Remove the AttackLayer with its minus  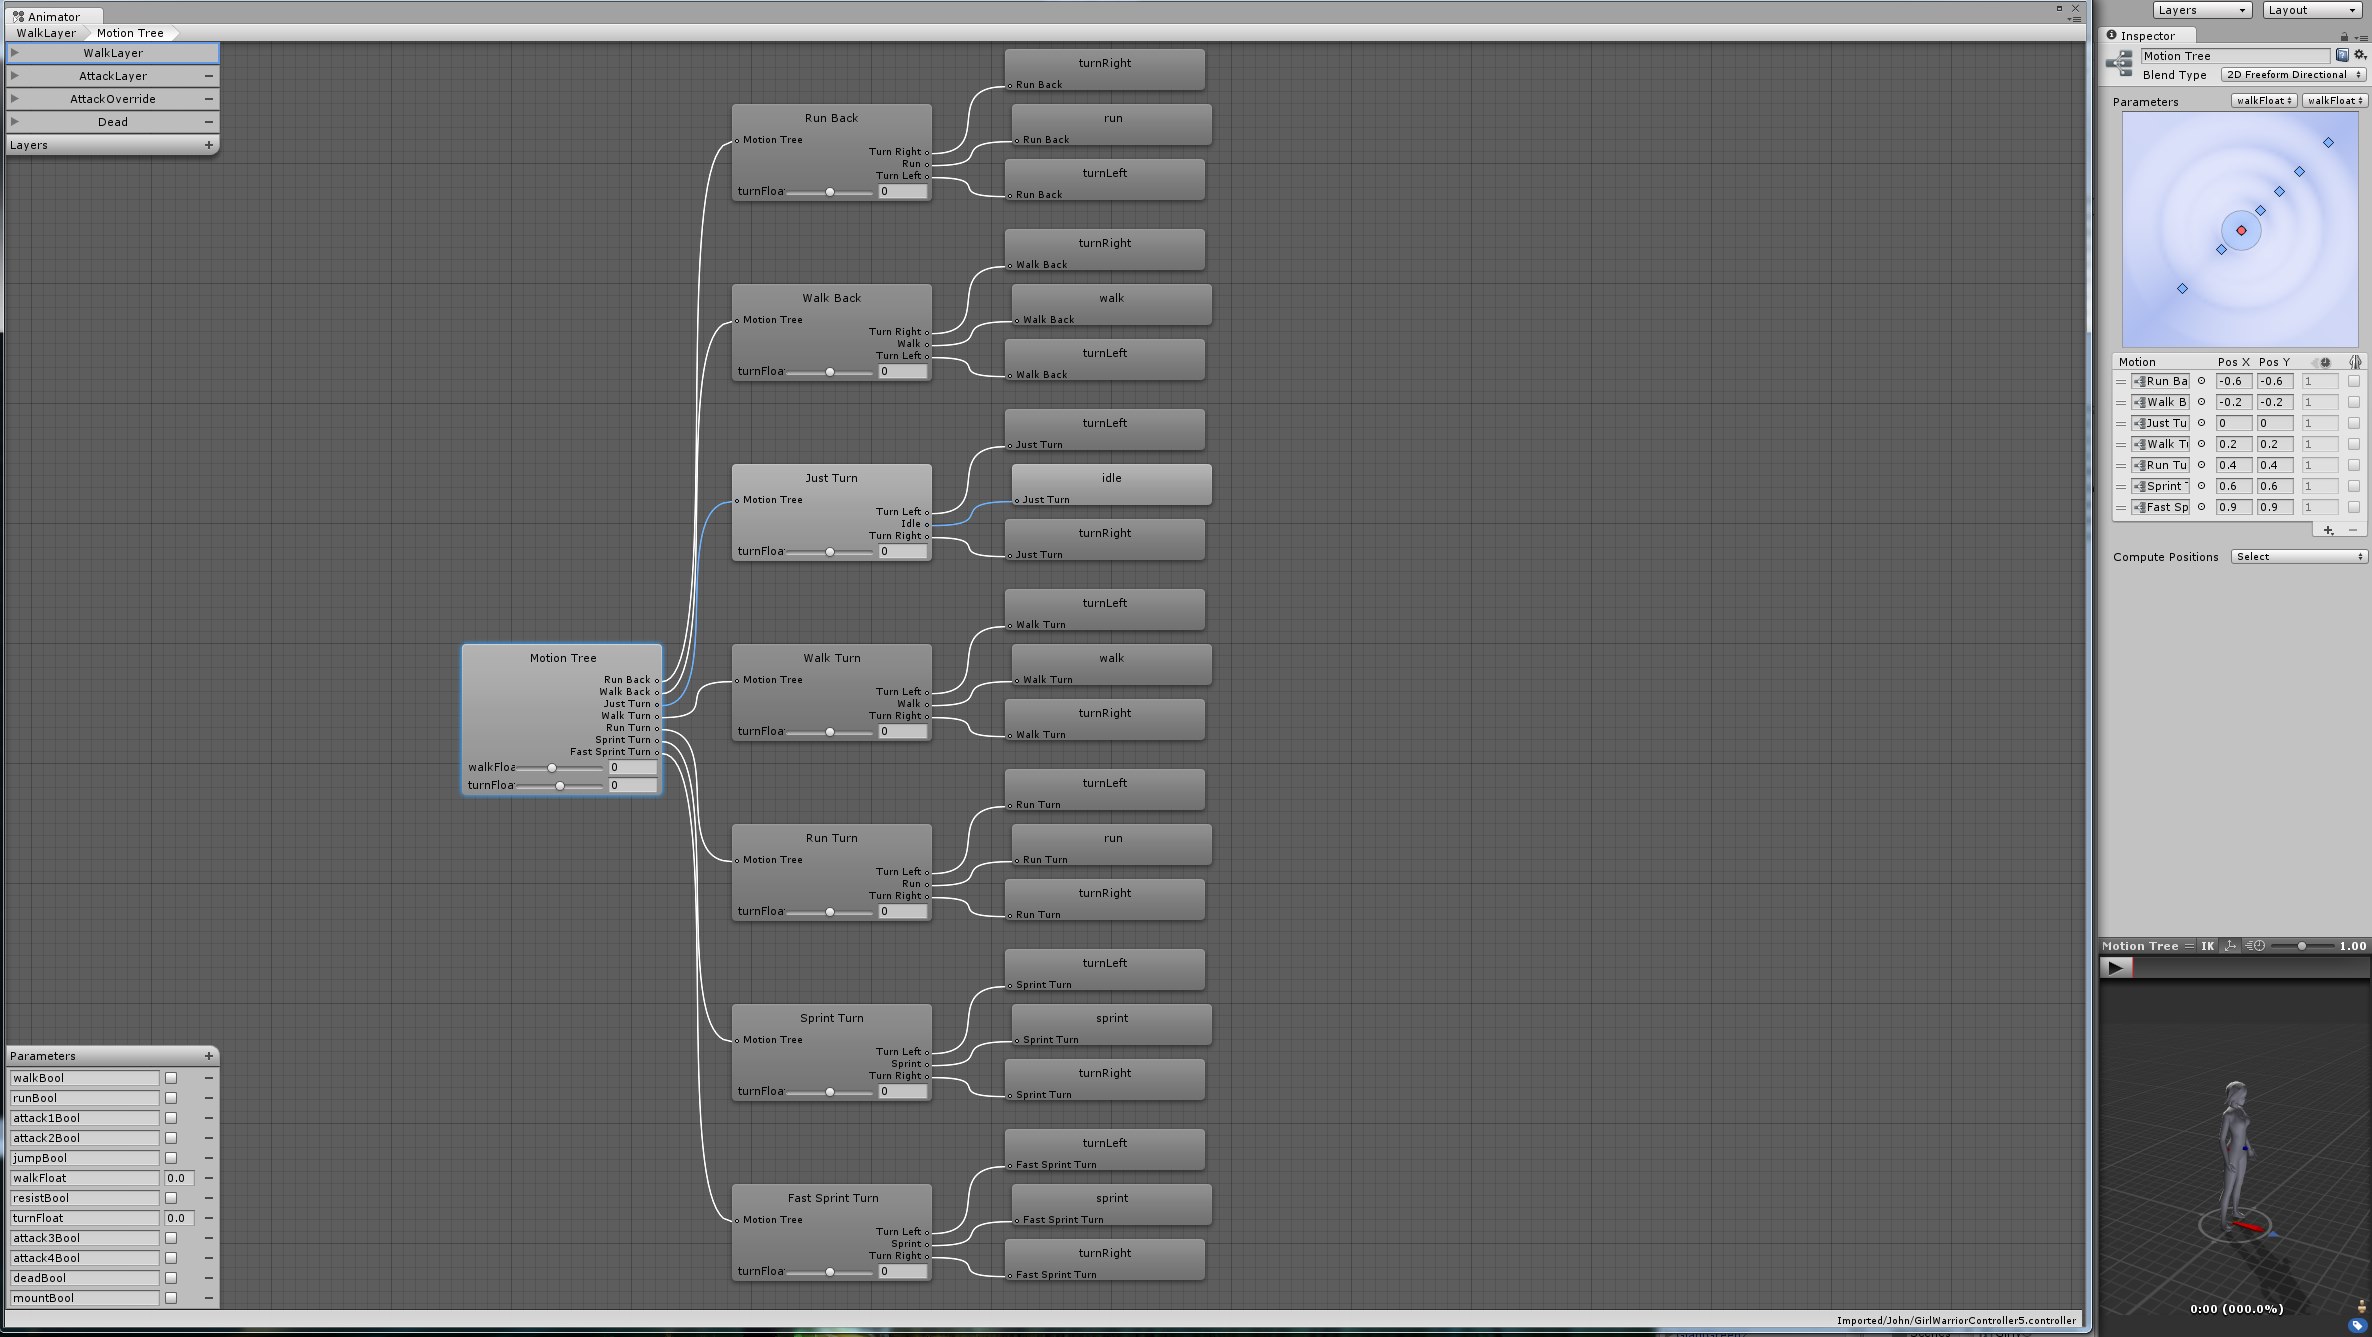pyautogui.click(x=209, y=76)
